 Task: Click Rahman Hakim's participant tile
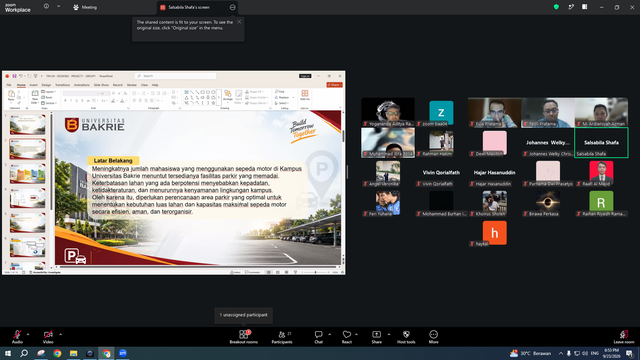coord(441,142)
